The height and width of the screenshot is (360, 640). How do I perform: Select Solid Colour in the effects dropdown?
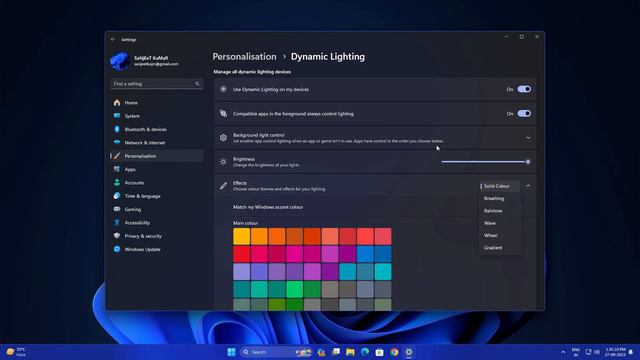(x=500, y=186)
